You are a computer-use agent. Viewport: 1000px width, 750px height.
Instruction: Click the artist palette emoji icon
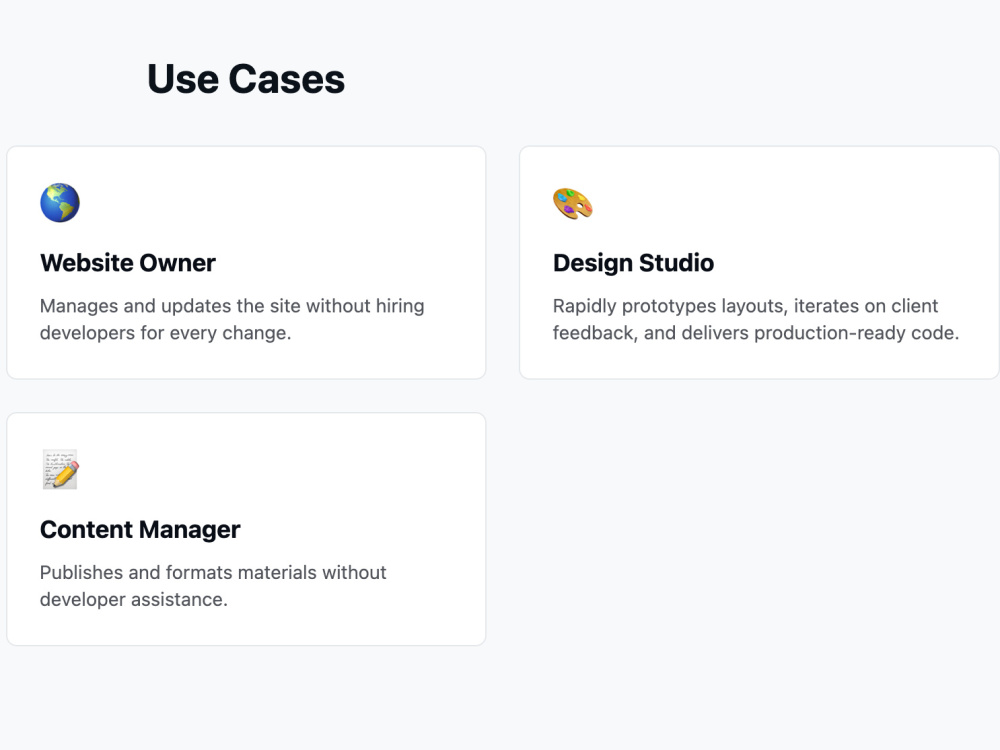(x=573, y=203)
